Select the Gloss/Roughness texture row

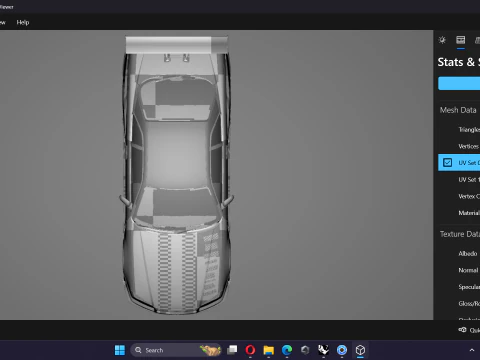pos(459,303)
